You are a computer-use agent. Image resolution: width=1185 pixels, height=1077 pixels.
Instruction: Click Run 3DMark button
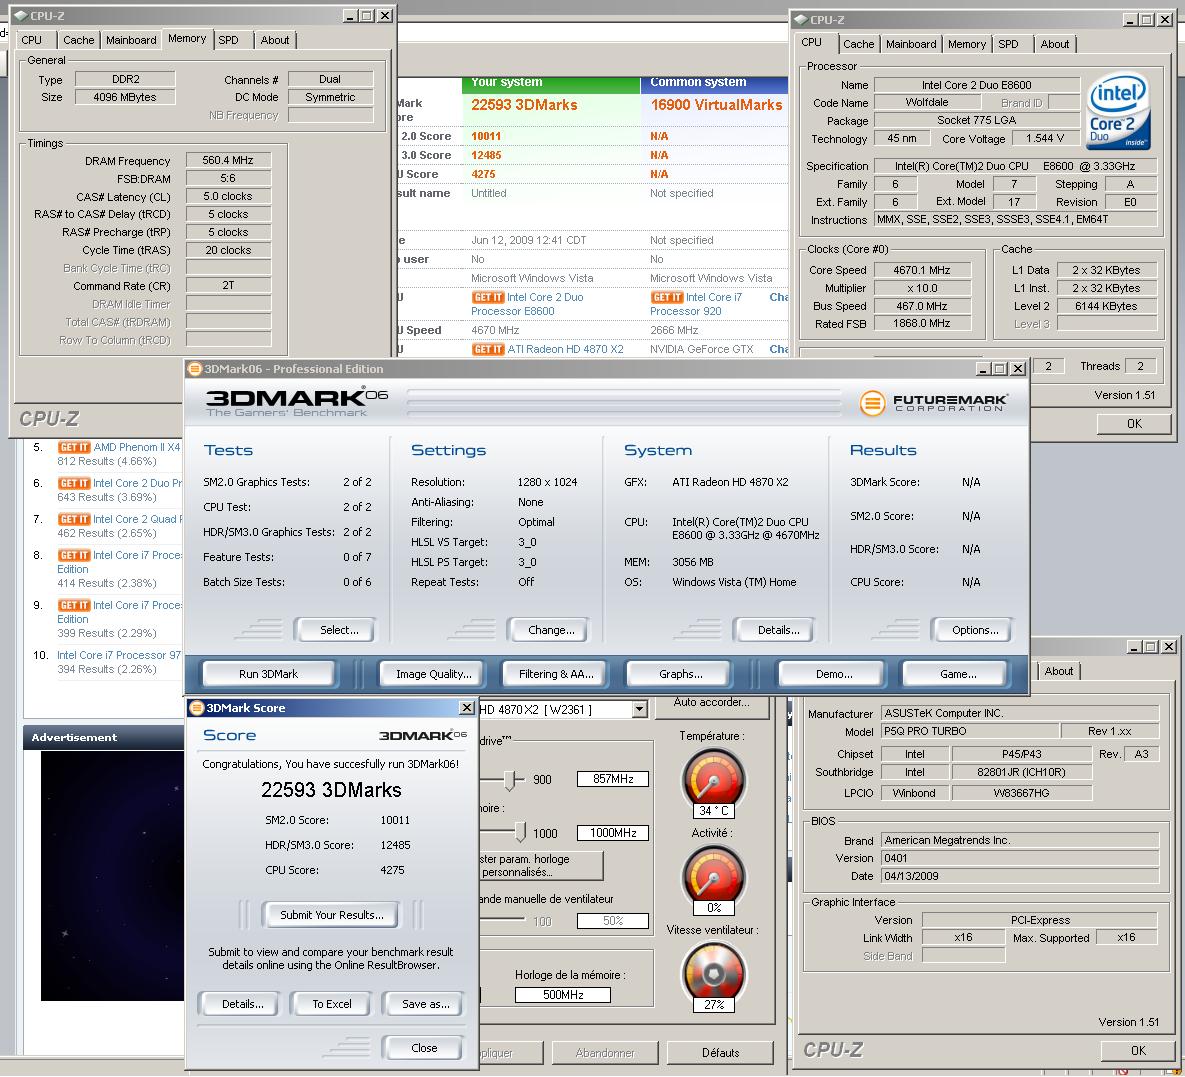[268, 673]
